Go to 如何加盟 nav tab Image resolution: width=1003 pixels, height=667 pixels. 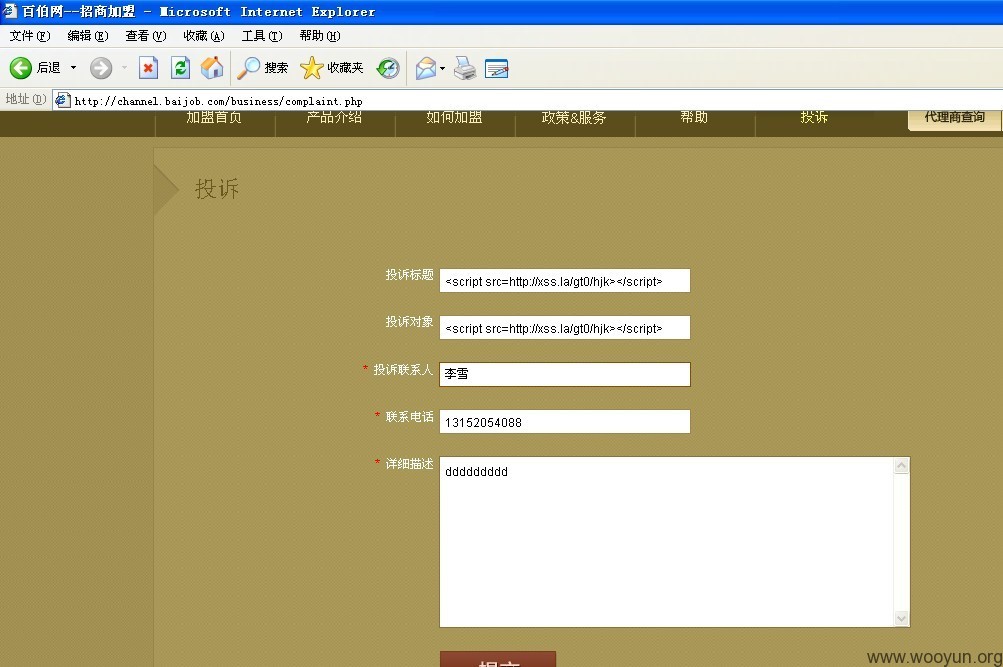pos(455,118)
